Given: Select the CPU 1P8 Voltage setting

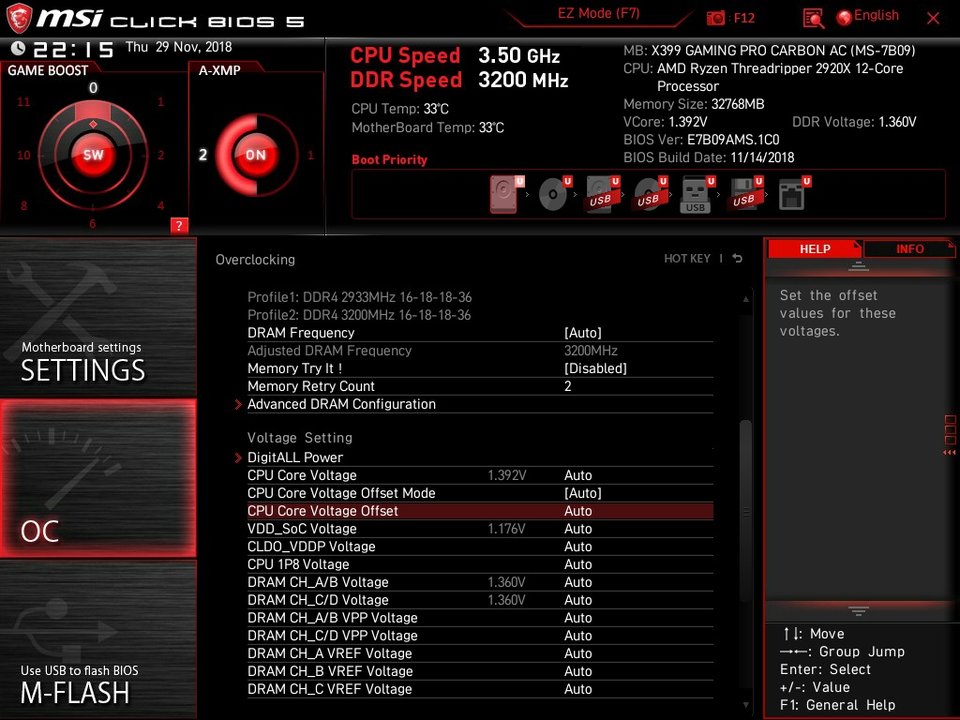Looking at the screenshot, I should [x=480, y=564].
